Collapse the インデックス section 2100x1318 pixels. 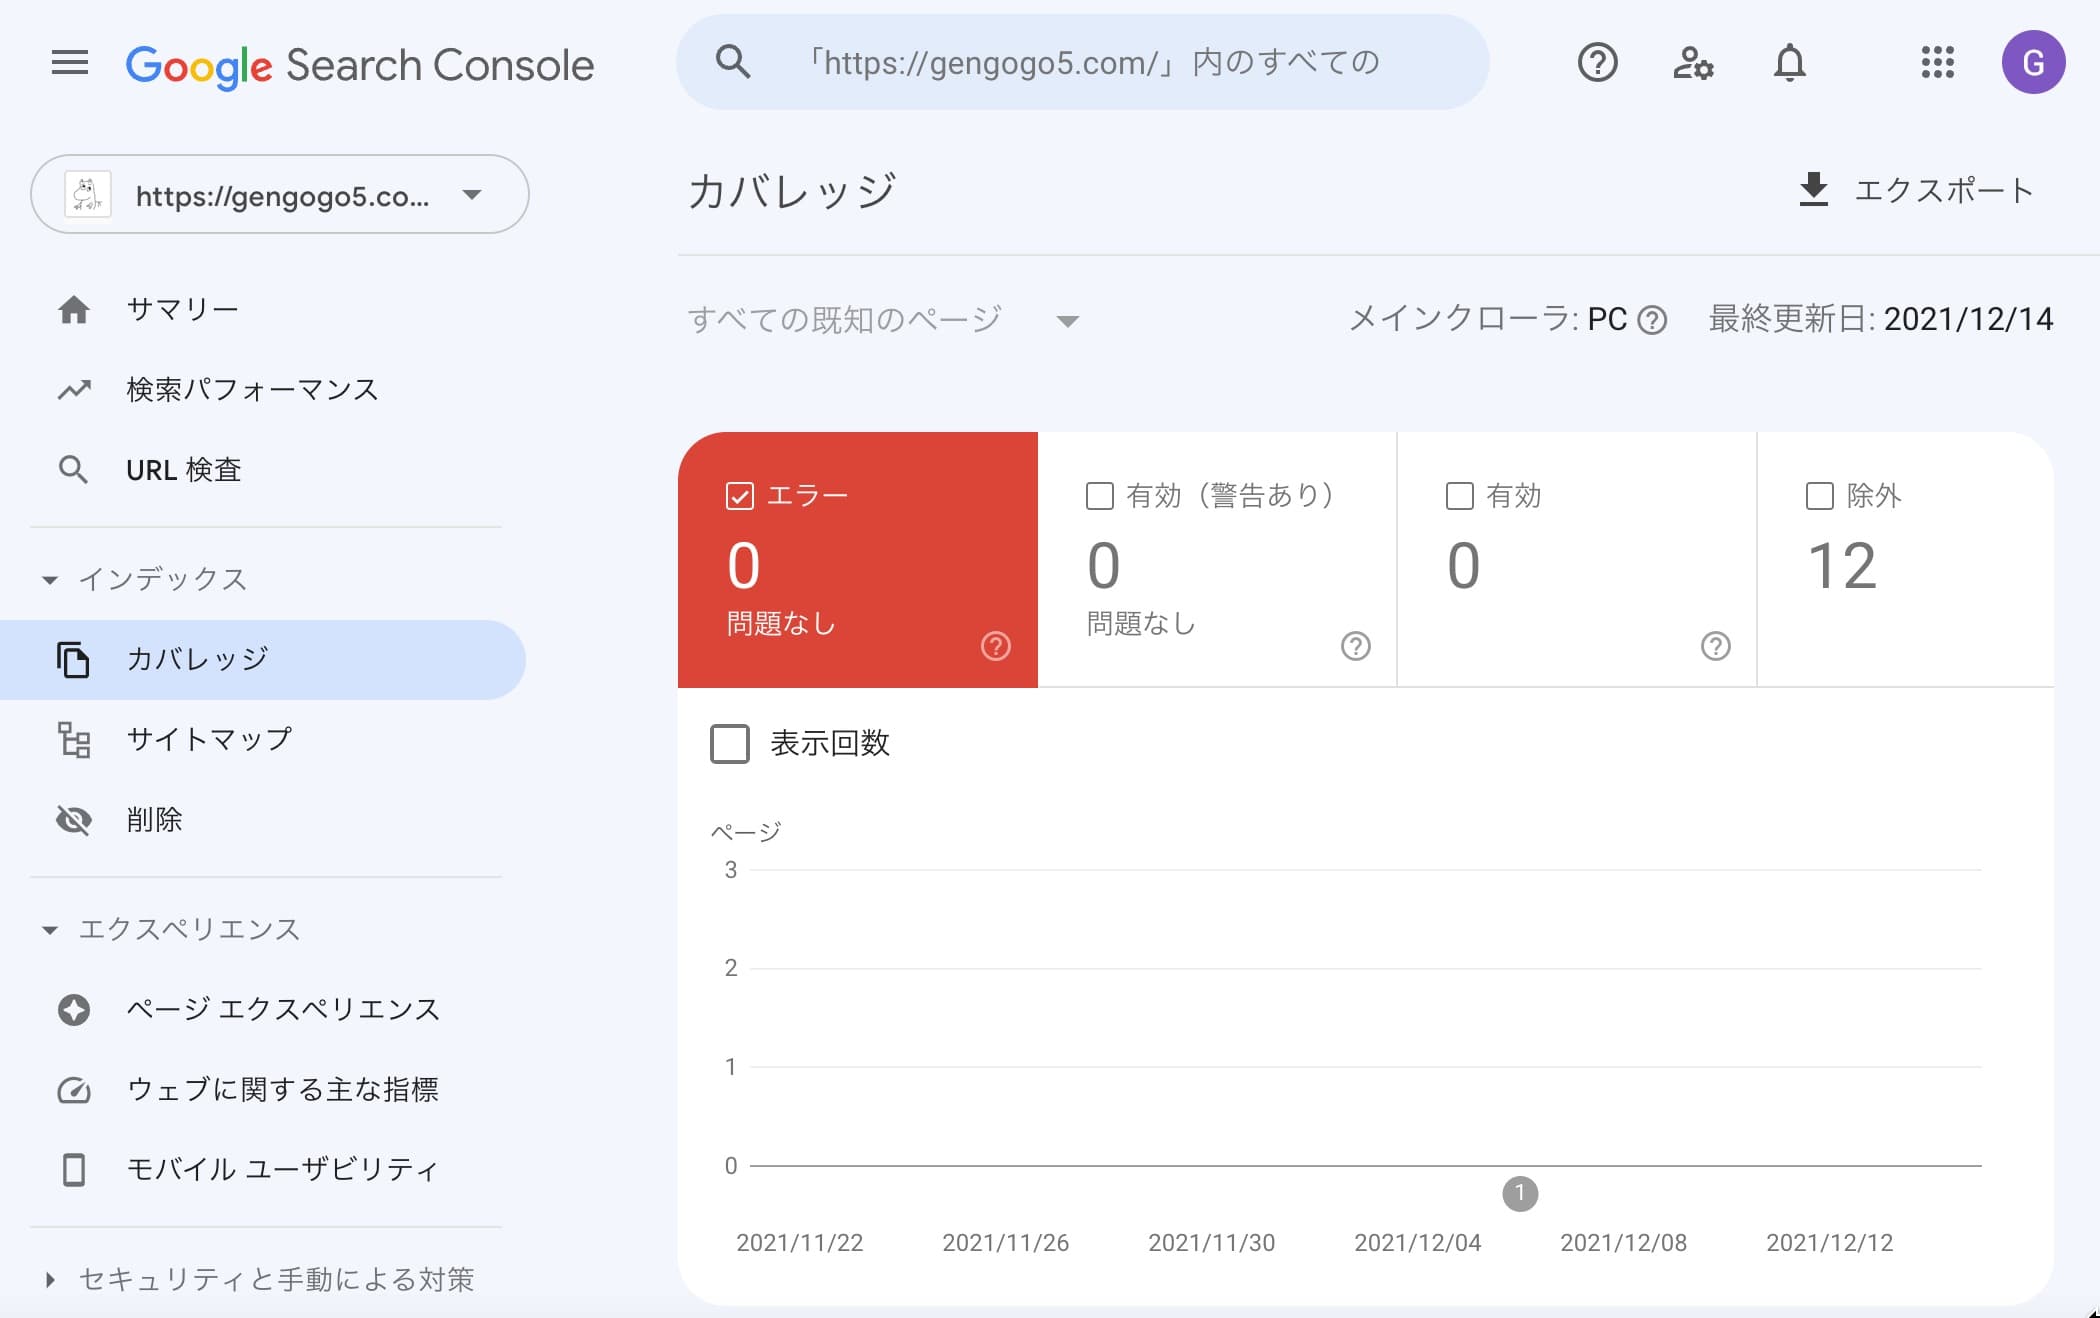[146, 580]
